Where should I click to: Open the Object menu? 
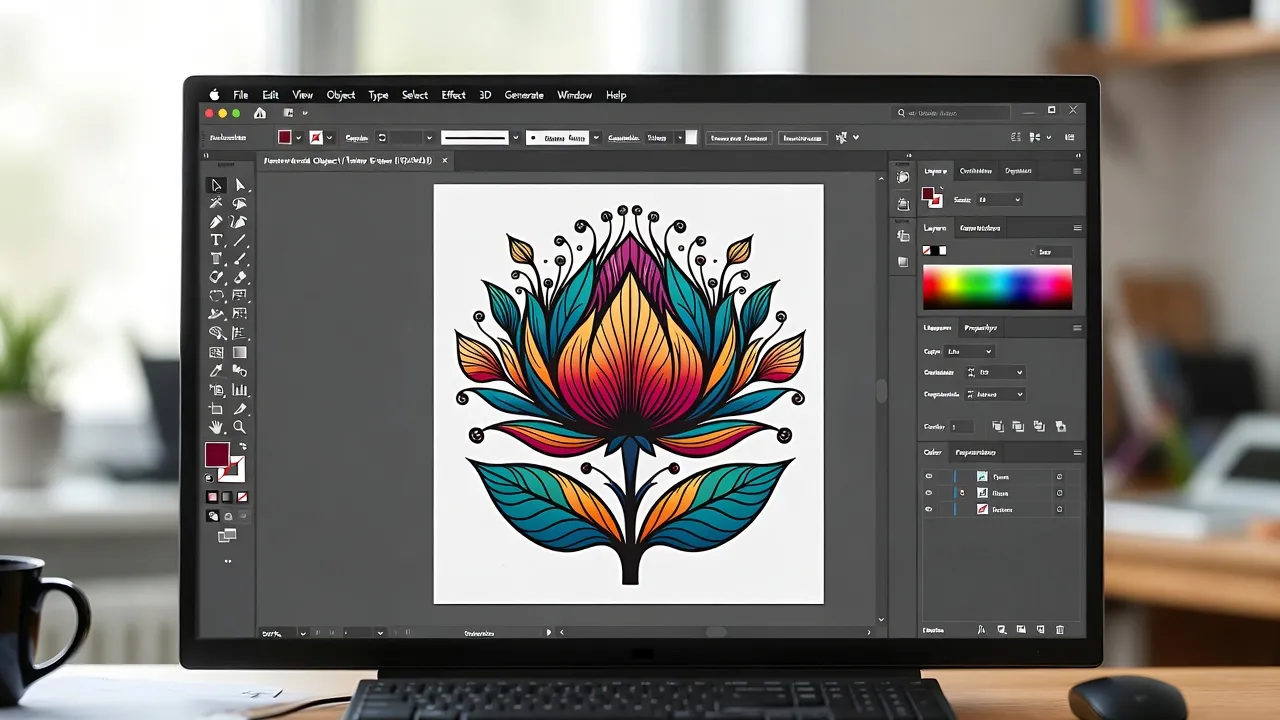[341, 95]
